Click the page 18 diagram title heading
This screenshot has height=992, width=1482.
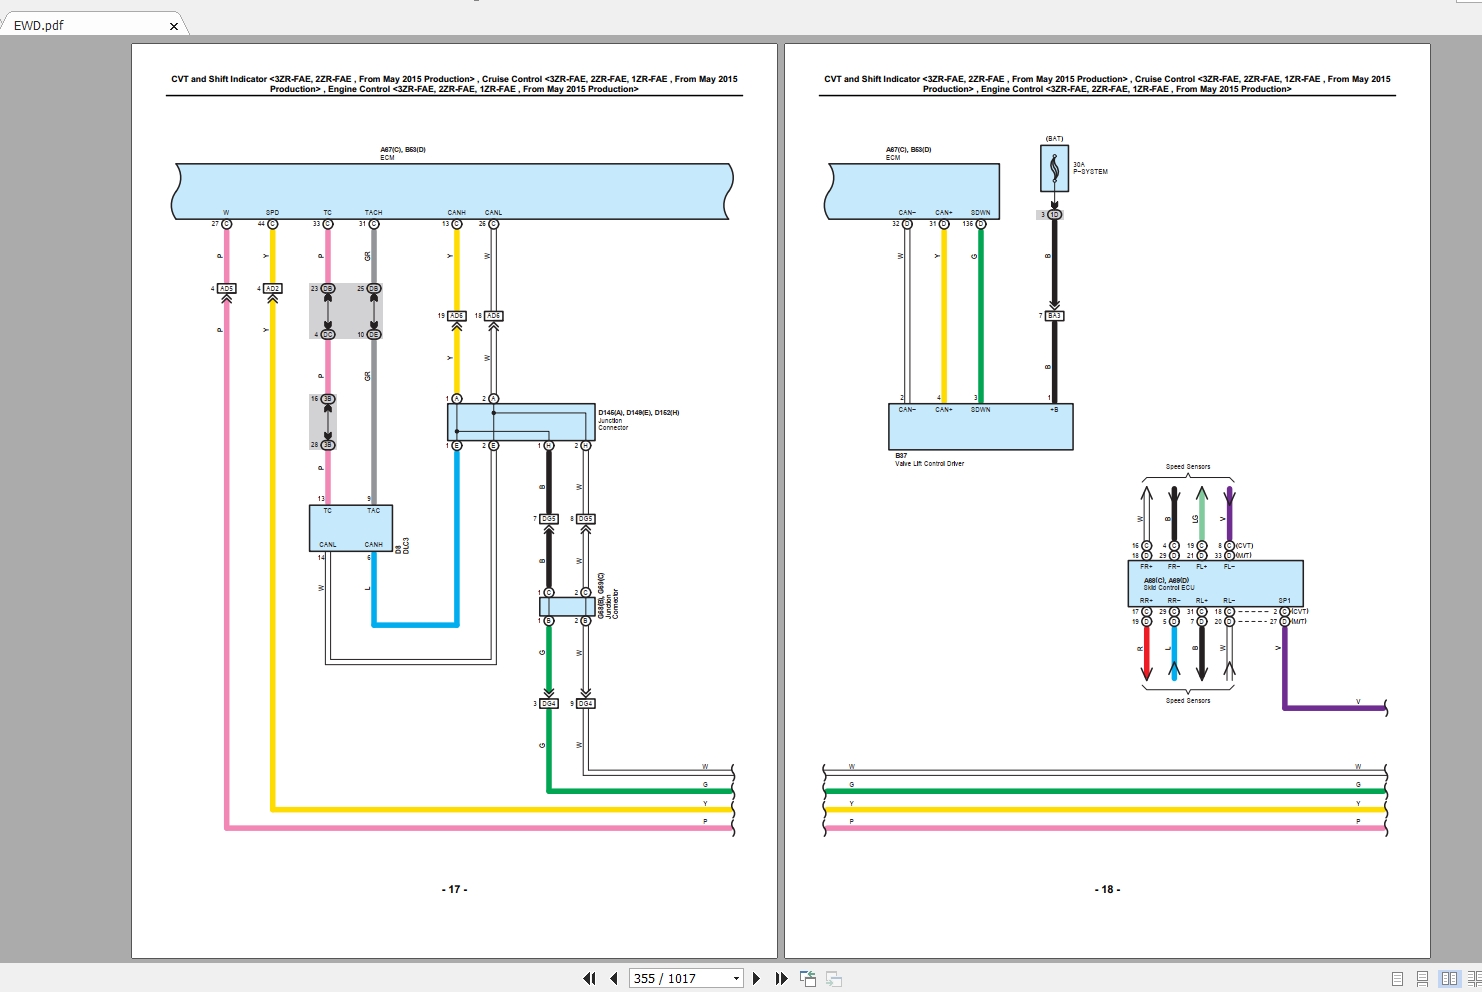pos(1107,84)
